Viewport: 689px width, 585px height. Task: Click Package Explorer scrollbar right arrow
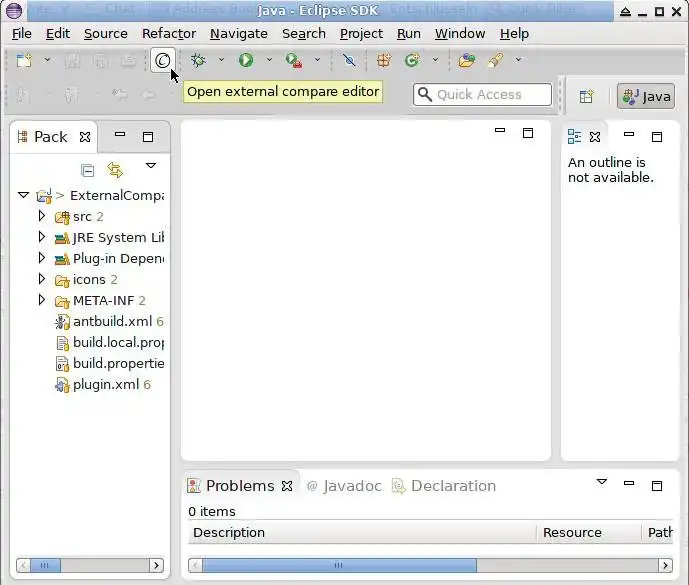click(x=156, y=565)
